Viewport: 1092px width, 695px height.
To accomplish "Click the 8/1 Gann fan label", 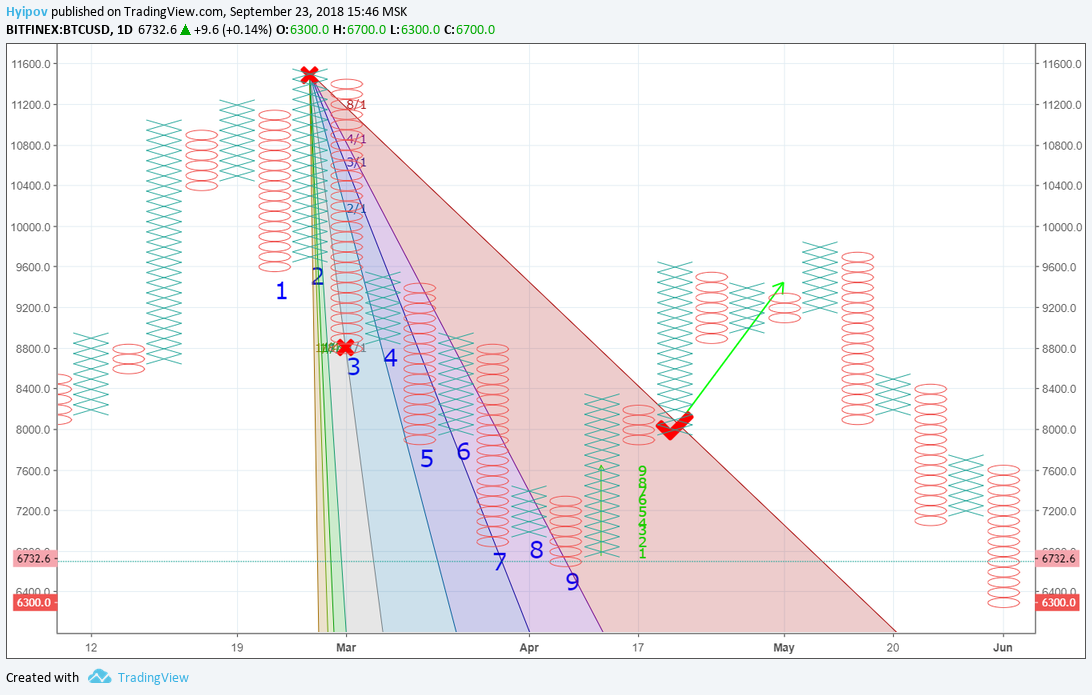I will coord(356,105).
